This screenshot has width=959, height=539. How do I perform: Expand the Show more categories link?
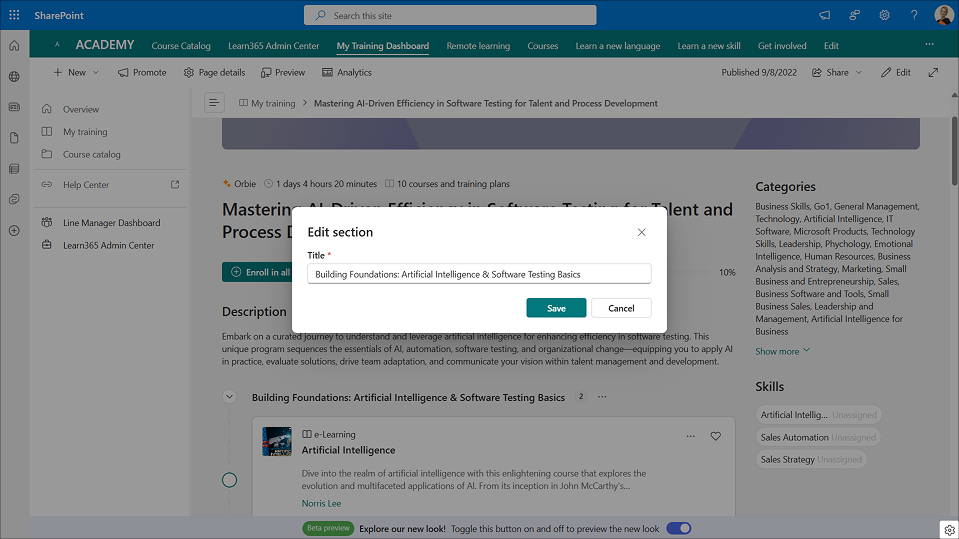coord(782,351)
